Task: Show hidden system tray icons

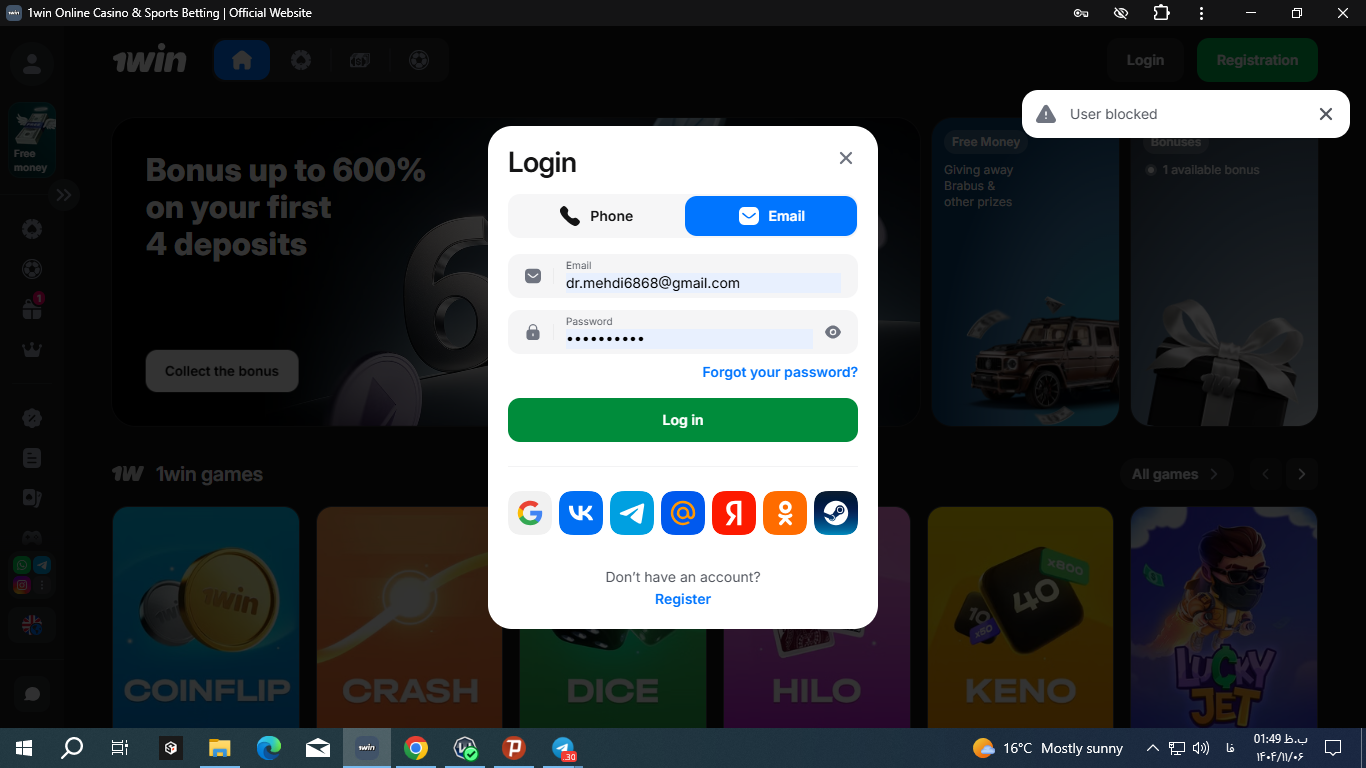Action: [x=1152, y=748]
